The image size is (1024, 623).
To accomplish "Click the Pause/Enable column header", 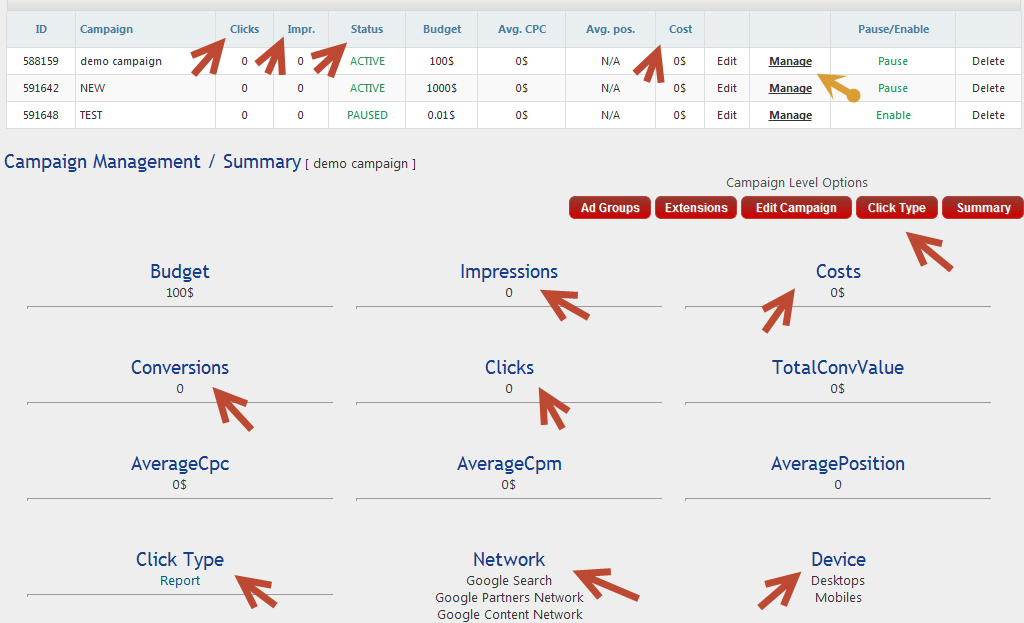I will [x=893, y=29].
